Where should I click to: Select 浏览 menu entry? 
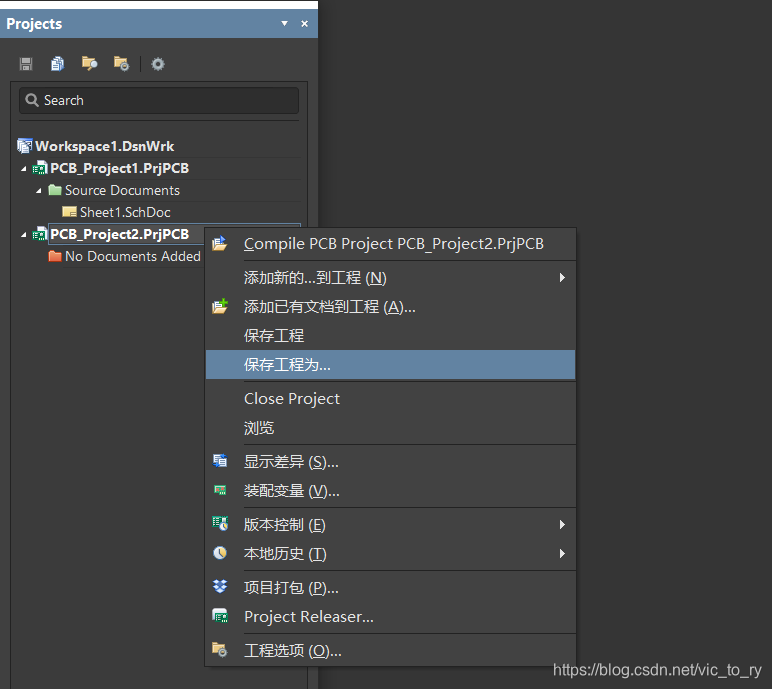[x=390, y=427]
